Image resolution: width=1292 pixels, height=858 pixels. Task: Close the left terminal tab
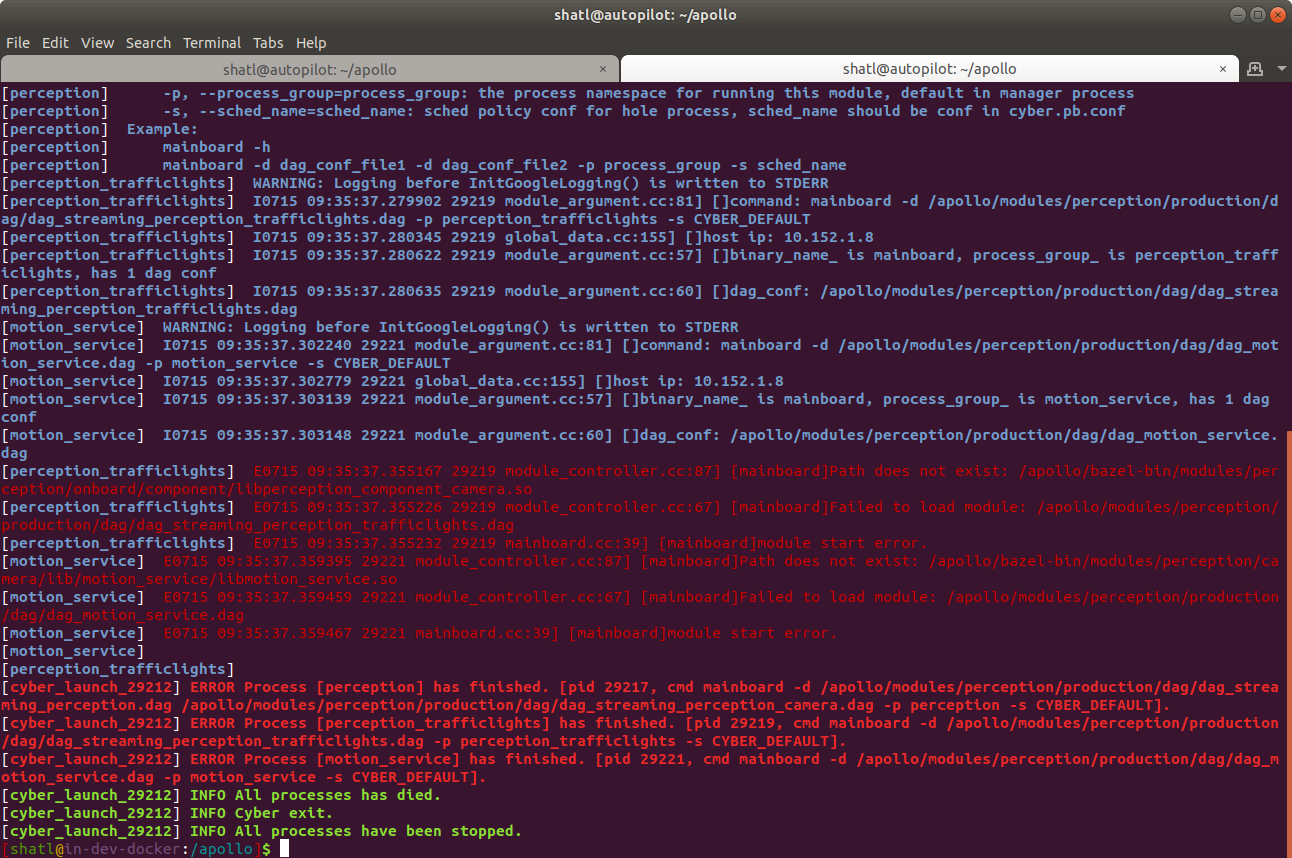(x=603, y=69)
